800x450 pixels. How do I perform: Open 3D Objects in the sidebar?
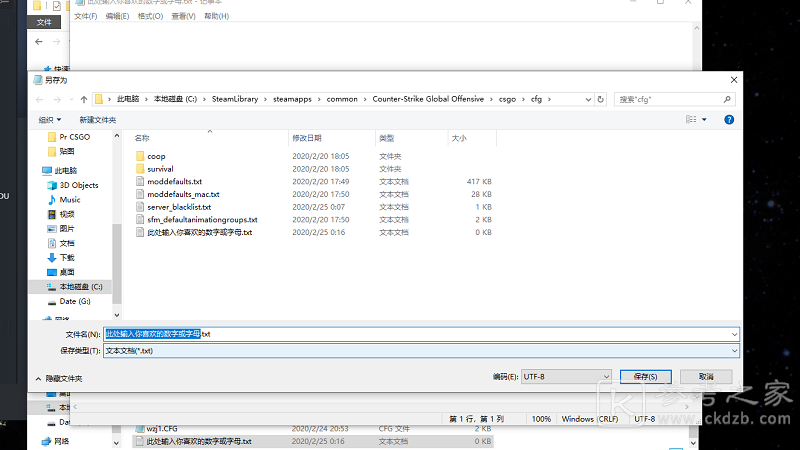[x=78, y=185]
